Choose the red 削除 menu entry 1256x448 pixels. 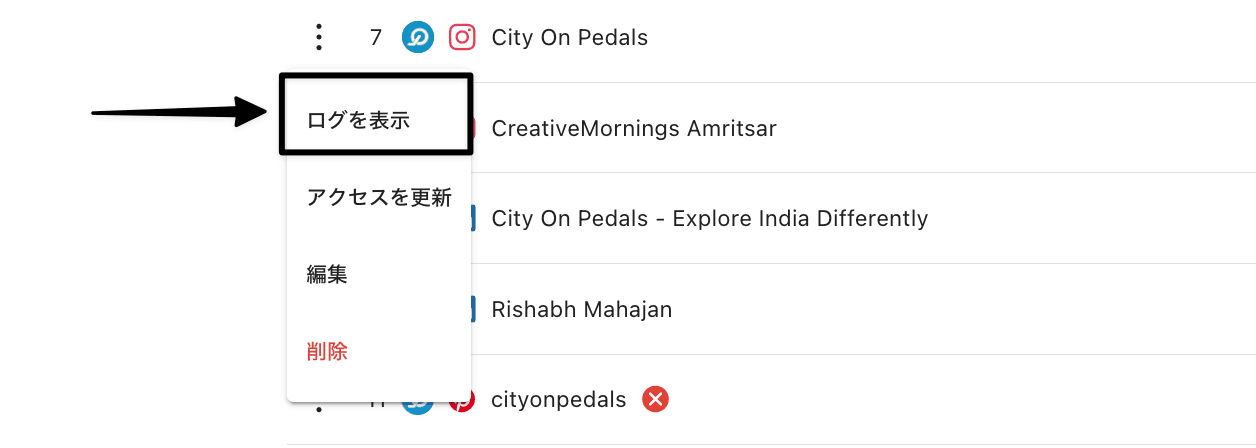click(x=327, y=352)
